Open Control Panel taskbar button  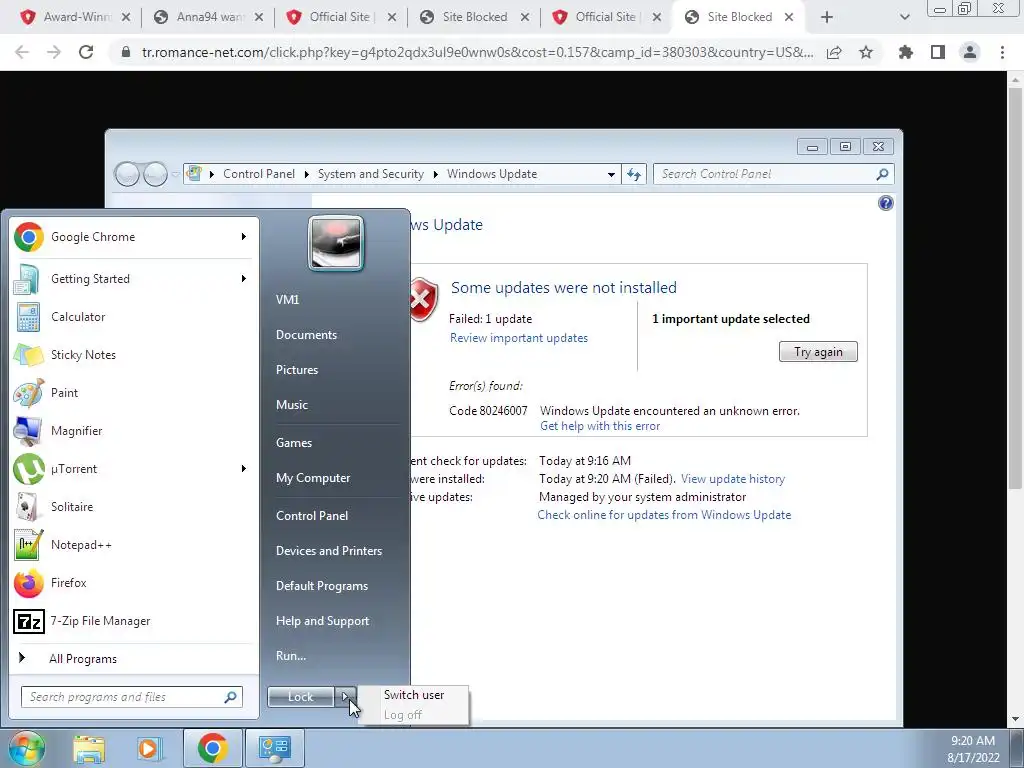(274, 748)
